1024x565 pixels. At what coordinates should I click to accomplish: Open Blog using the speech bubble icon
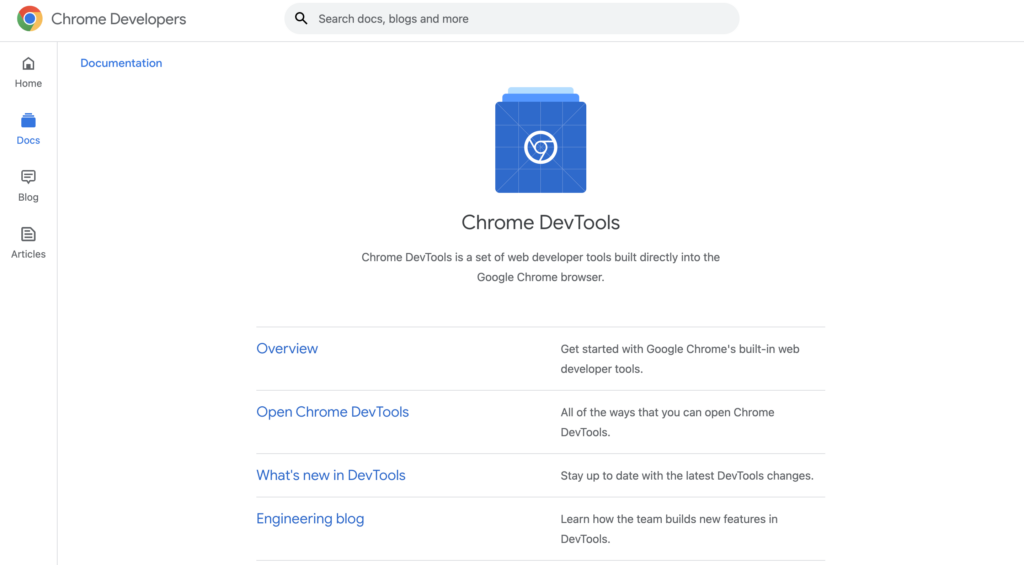point(28,177)
